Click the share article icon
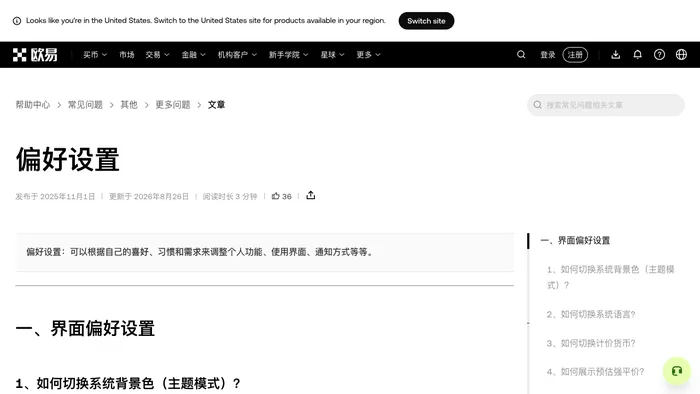This screenshot has width=700, height=394. tap(311, 195)
